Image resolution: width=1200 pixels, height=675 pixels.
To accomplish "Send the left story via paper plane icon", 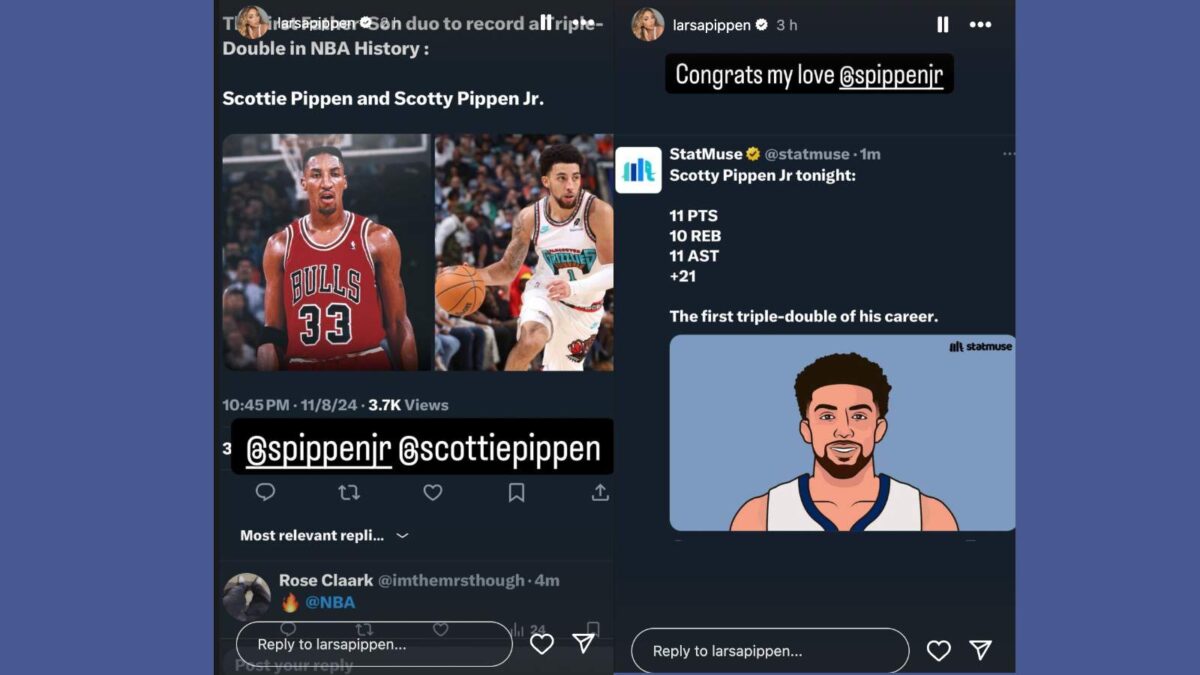I will pyautogui.click(x=584, y=643).
